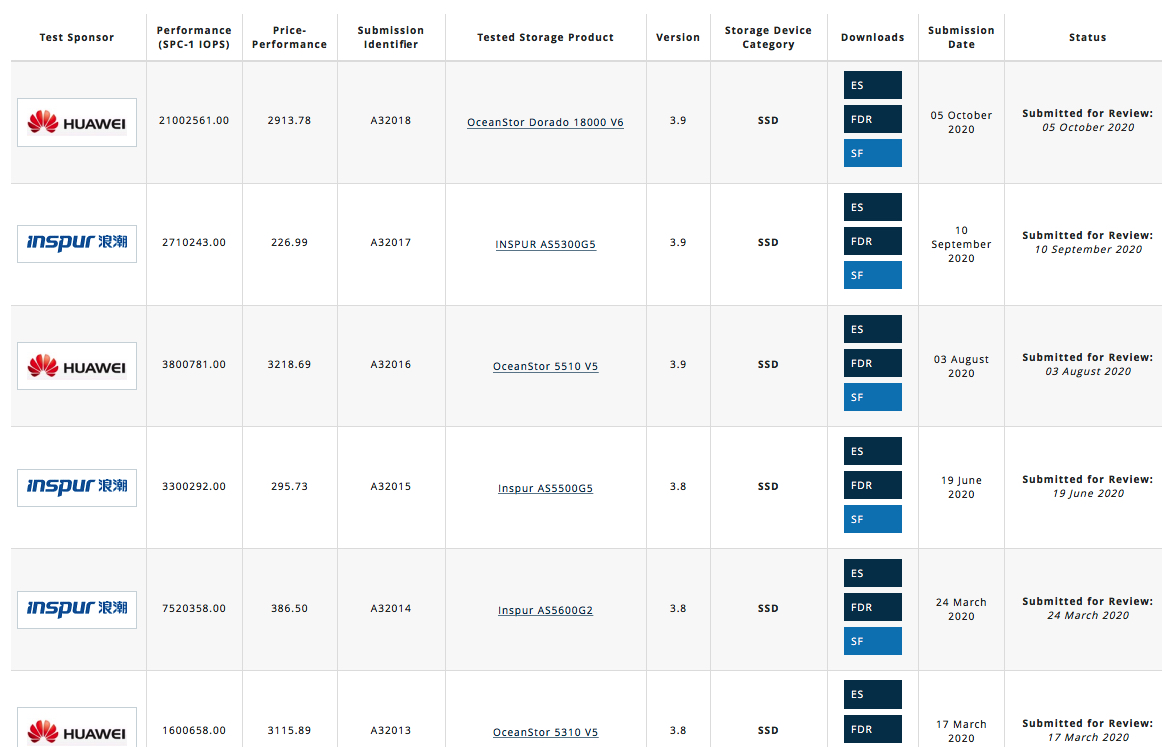1162x747 pixels.
Task: Open the Inspur AS5600G2 product link
Action: click(545, 610)
